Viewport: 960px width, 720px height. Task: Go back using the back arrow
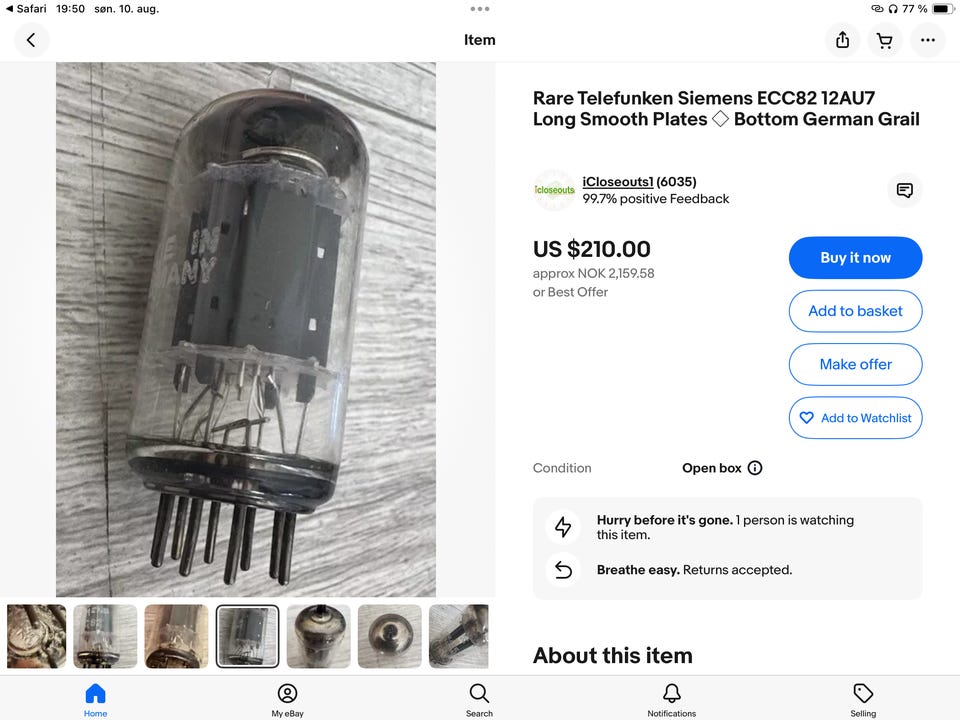[x=31, y=40]
